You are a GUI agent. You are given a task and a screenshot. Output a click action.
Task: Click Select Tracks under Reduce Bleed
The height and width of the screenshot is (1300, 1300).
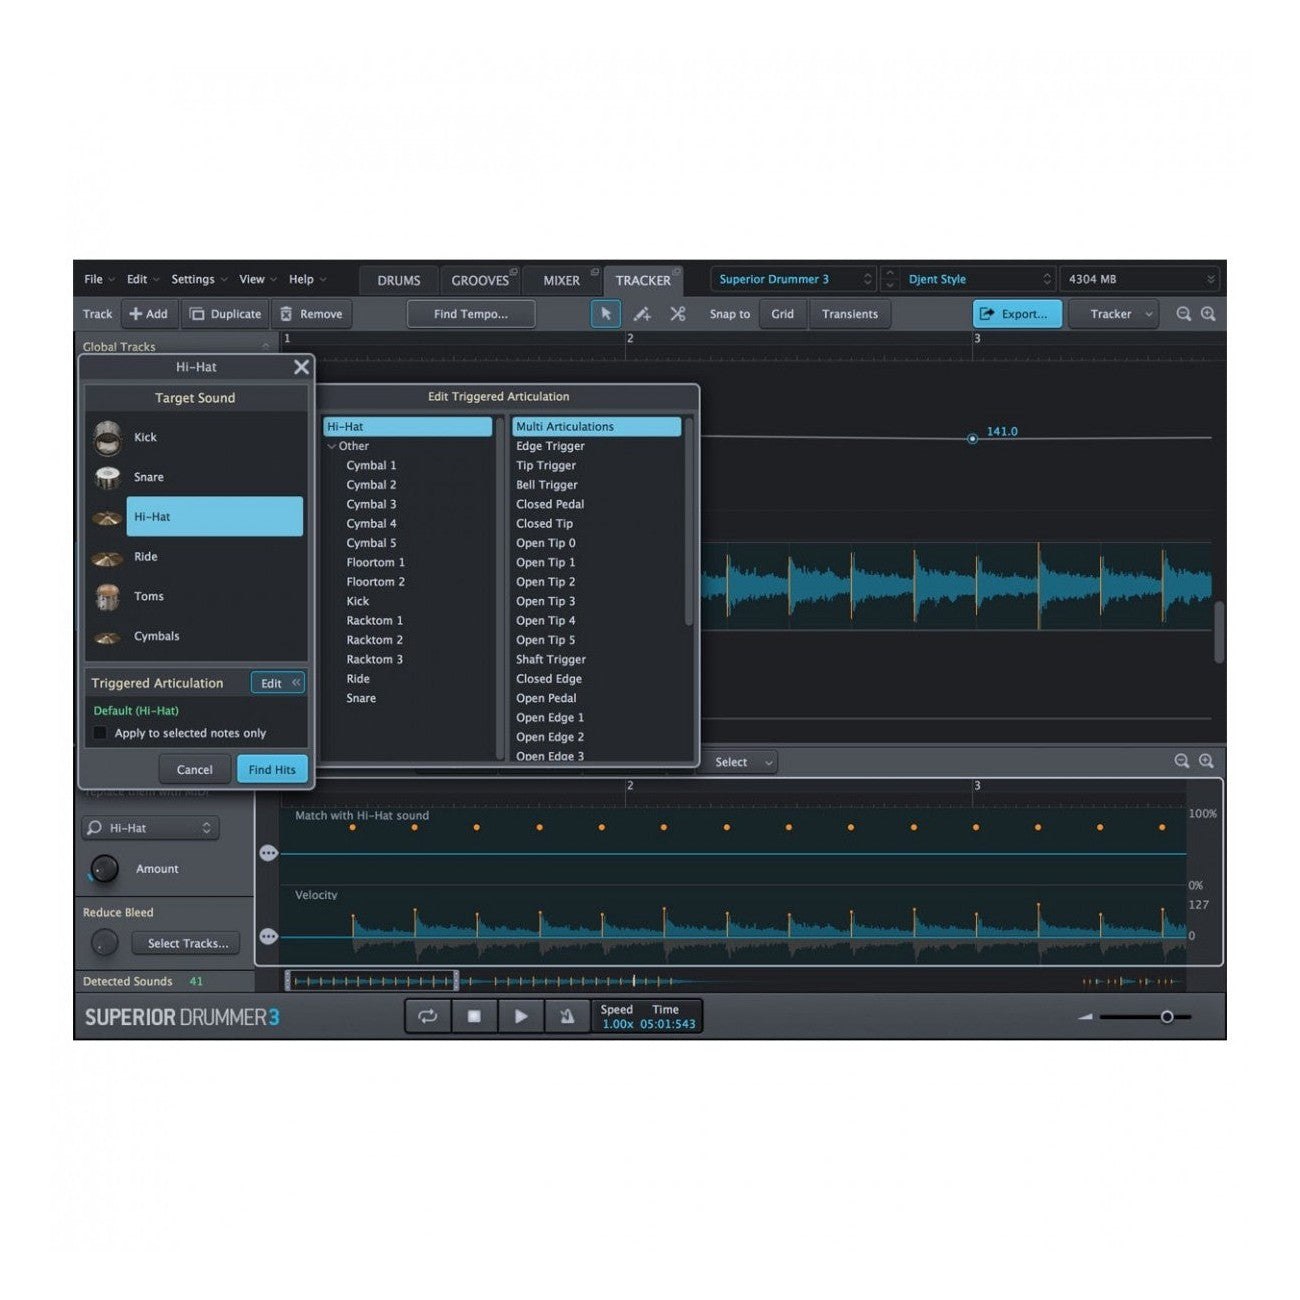(x=185, y=942)
